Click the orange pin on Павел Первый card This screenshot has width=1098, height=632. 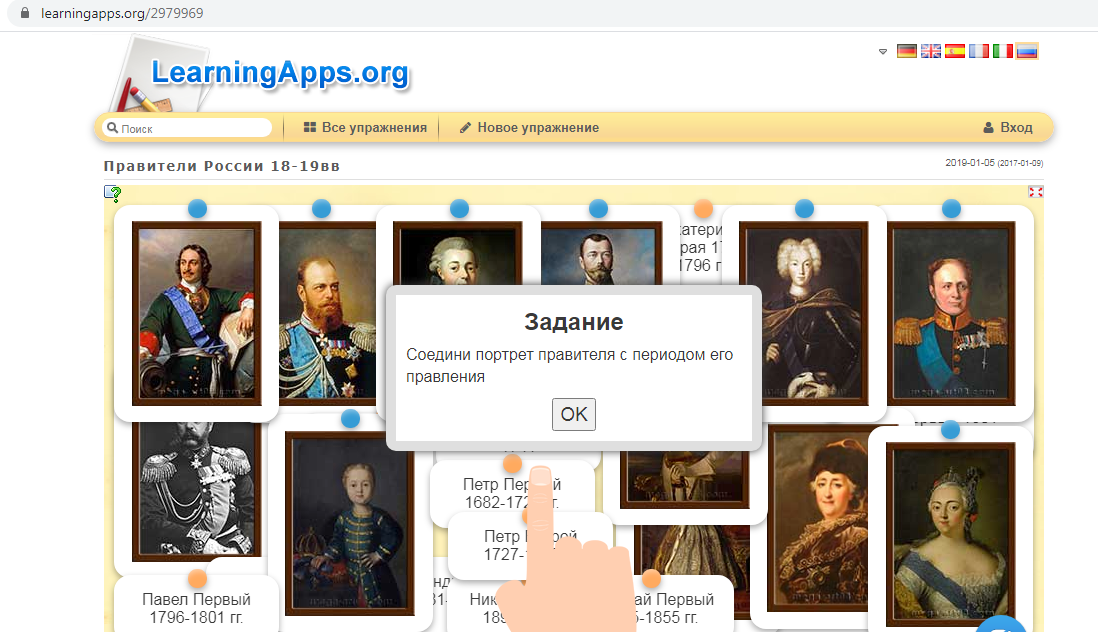[x=197, y=579]
